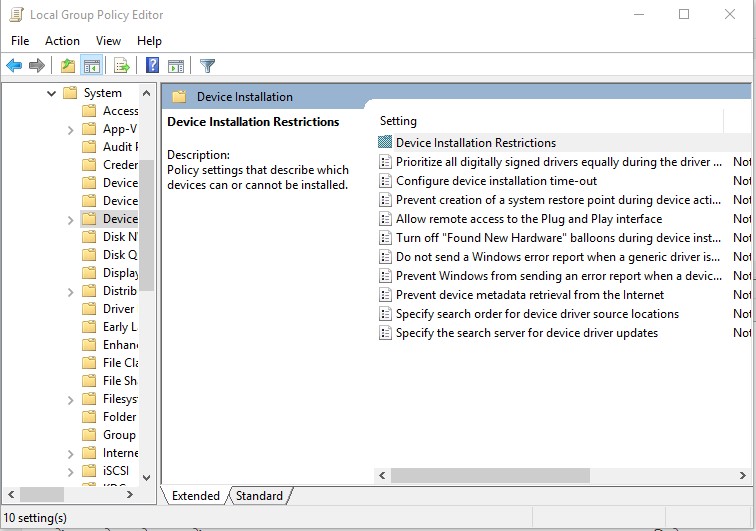Click the Up one level folder icon
Viewport: 756px width, 531px height.
coord(68,65)
